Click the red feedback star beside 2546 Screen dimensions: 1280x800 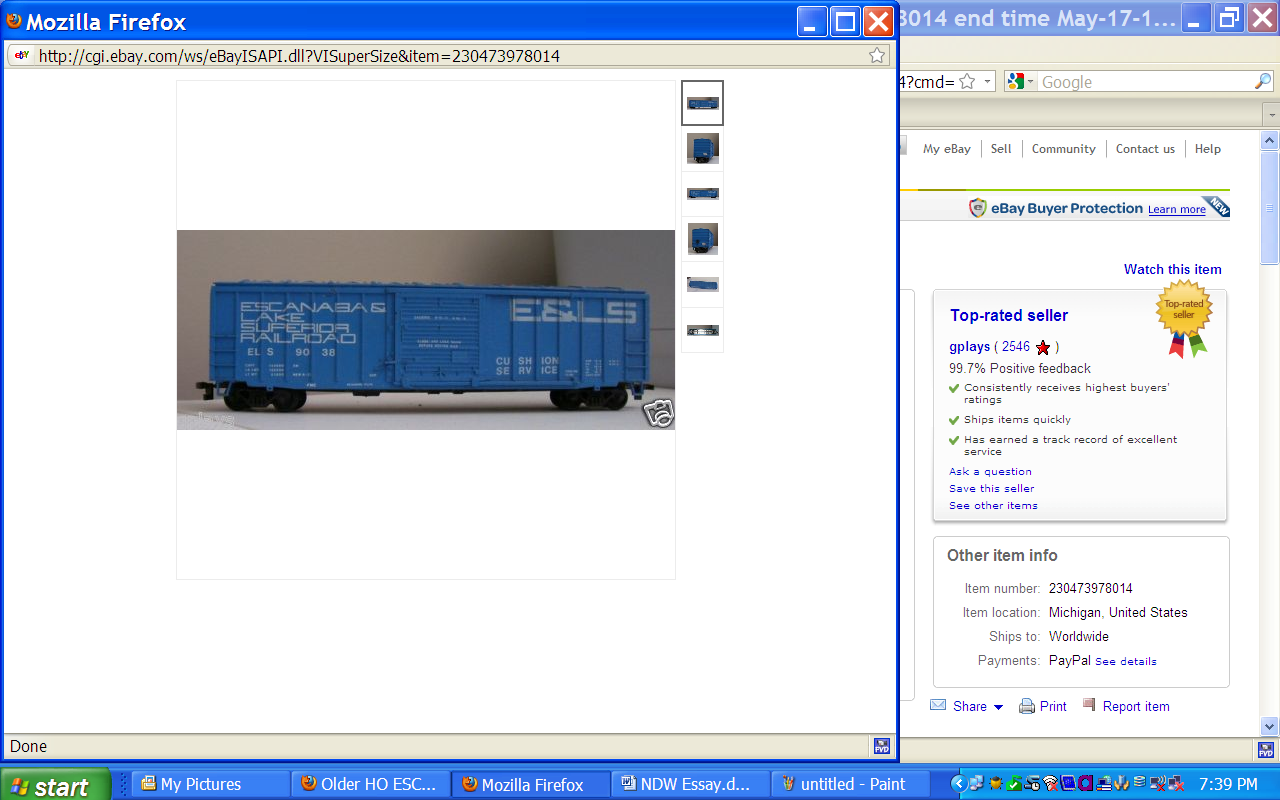tap(1044, 347)
